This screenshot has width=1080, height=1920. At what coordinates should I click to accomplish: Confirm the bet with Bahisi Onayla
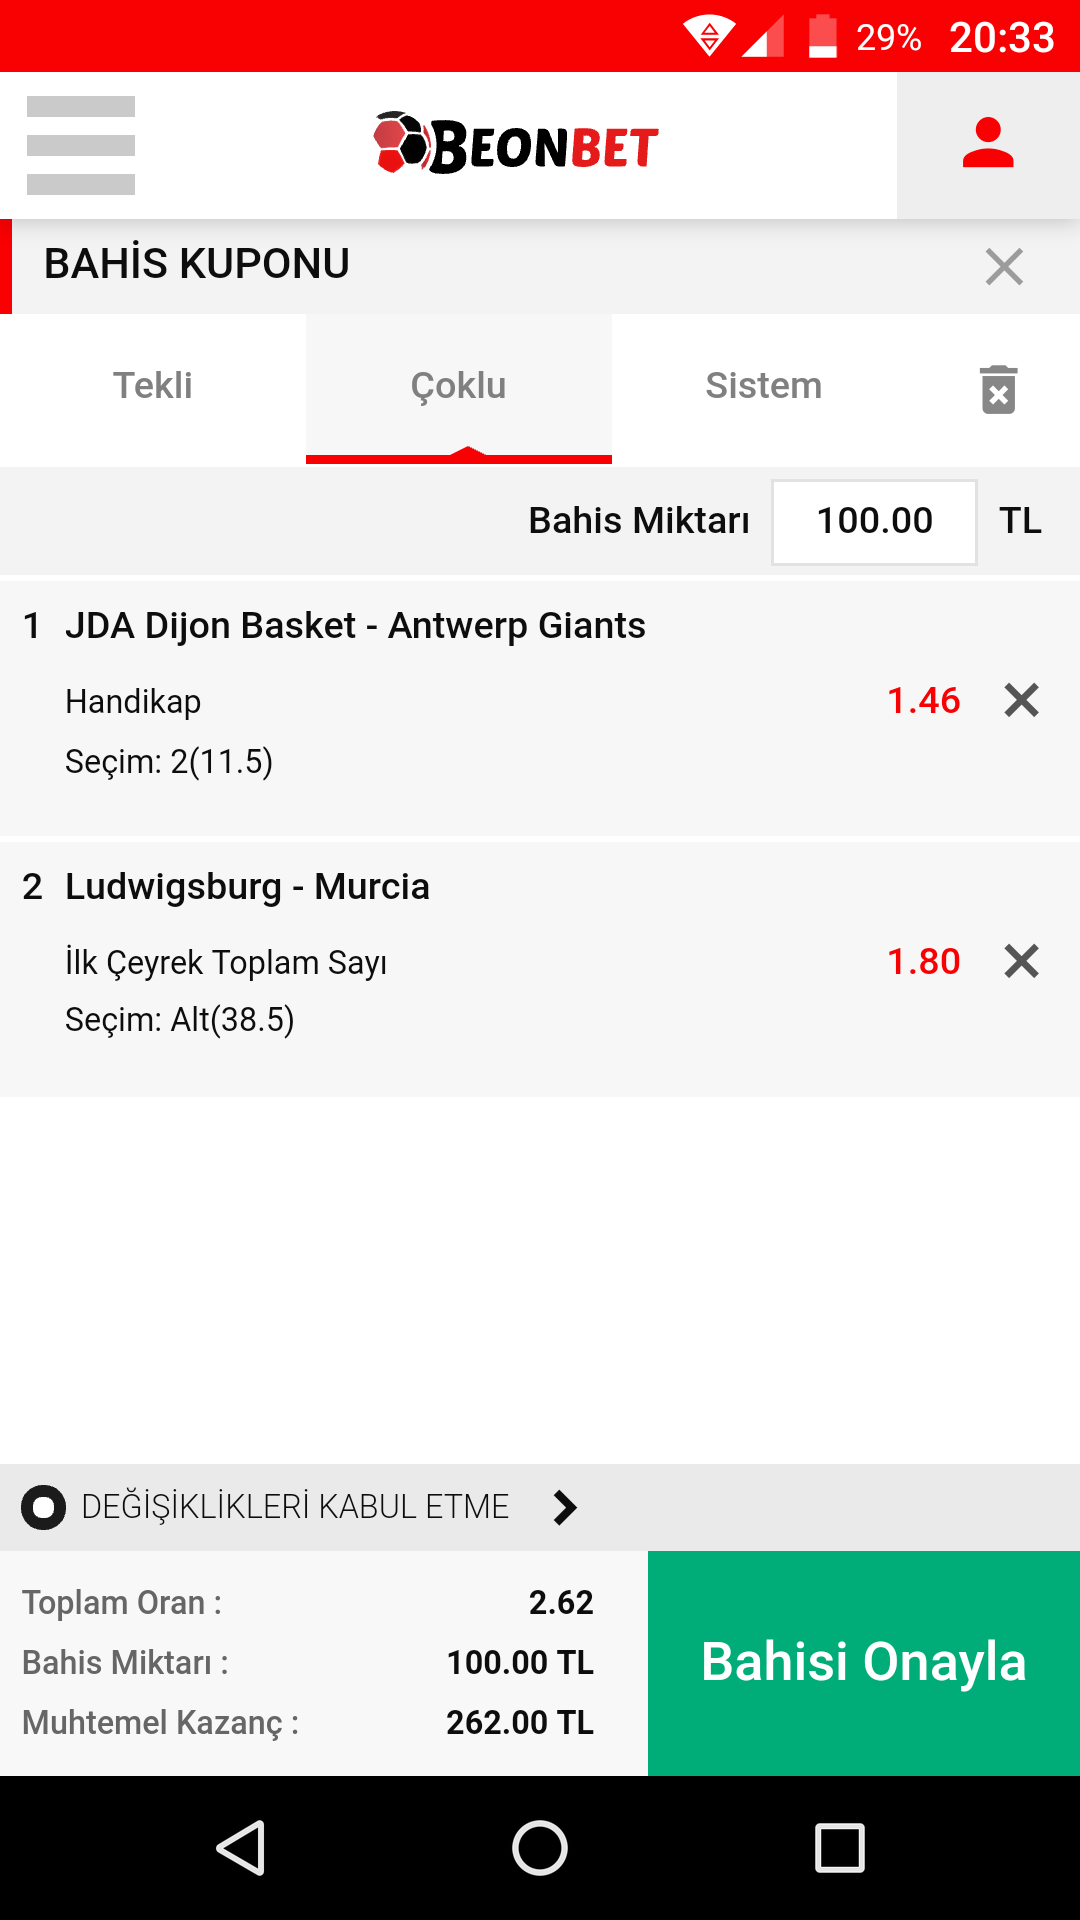pos(864,1663)
